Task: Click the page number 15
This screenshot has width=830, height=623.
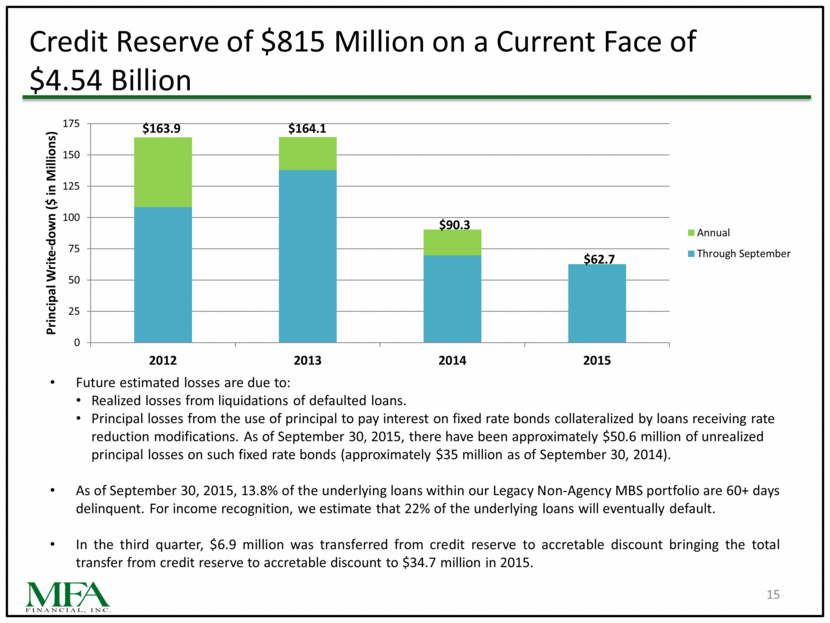Action: point(773,595)
